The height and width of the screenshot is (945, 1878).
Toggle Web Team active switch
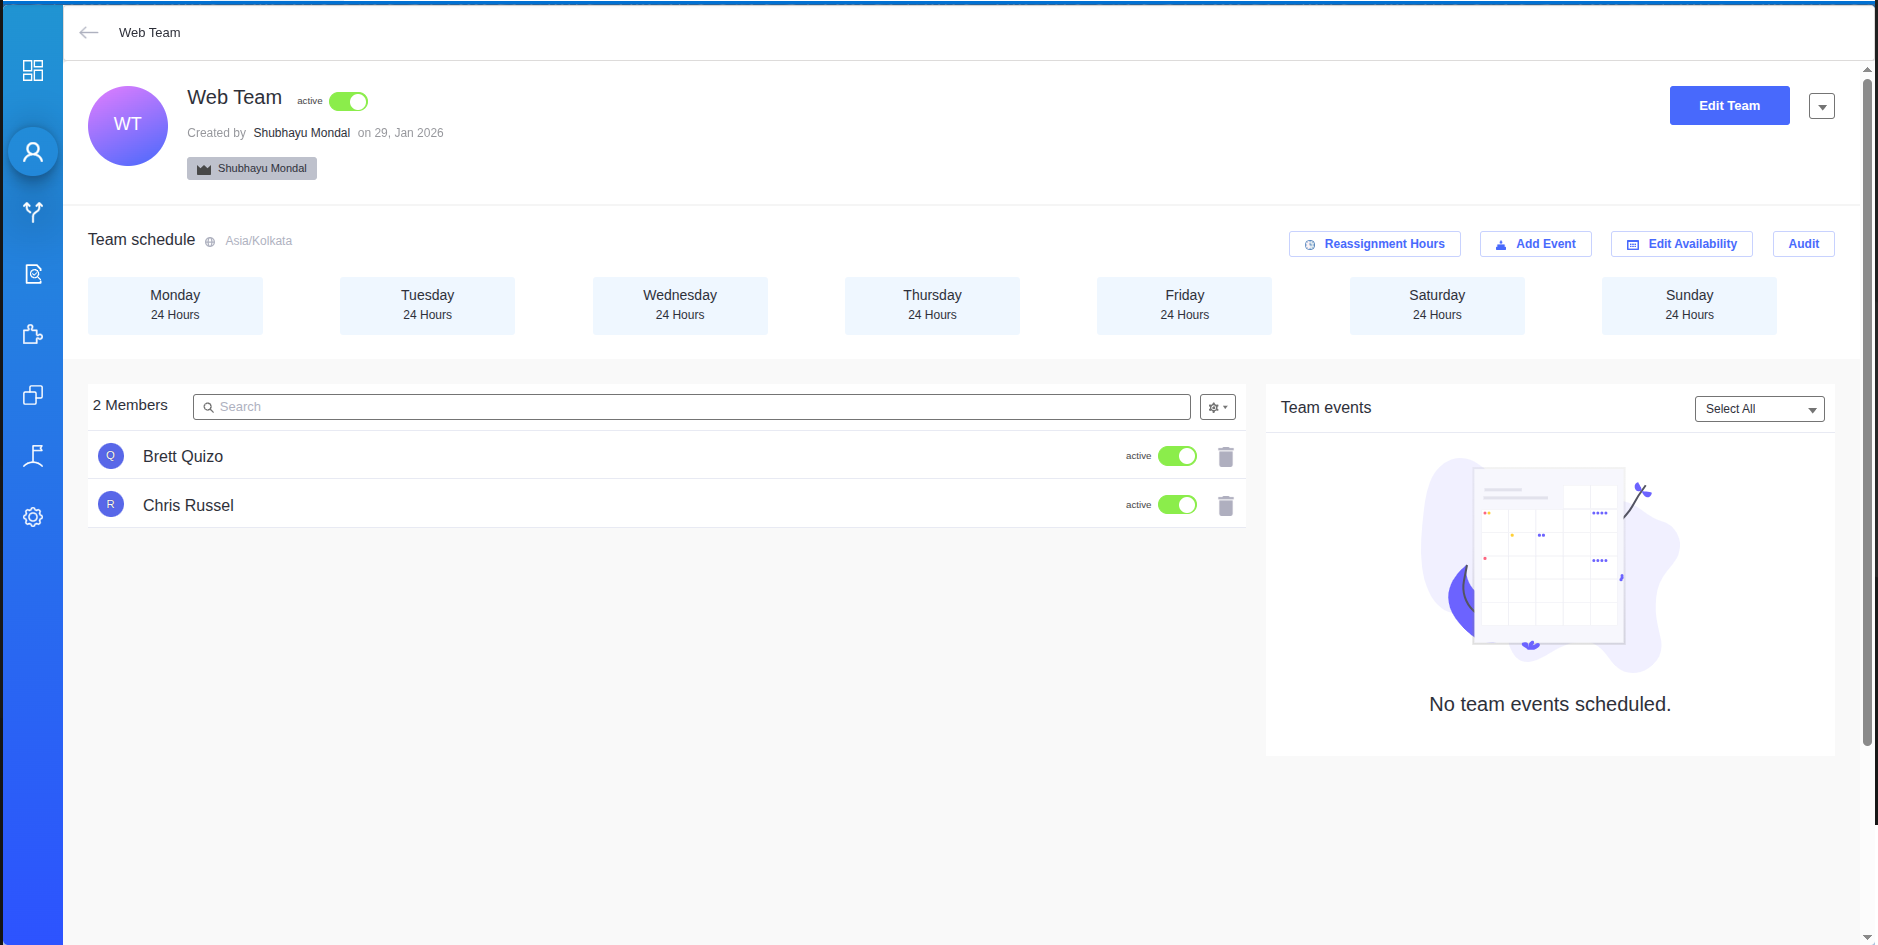pos(349,102)
